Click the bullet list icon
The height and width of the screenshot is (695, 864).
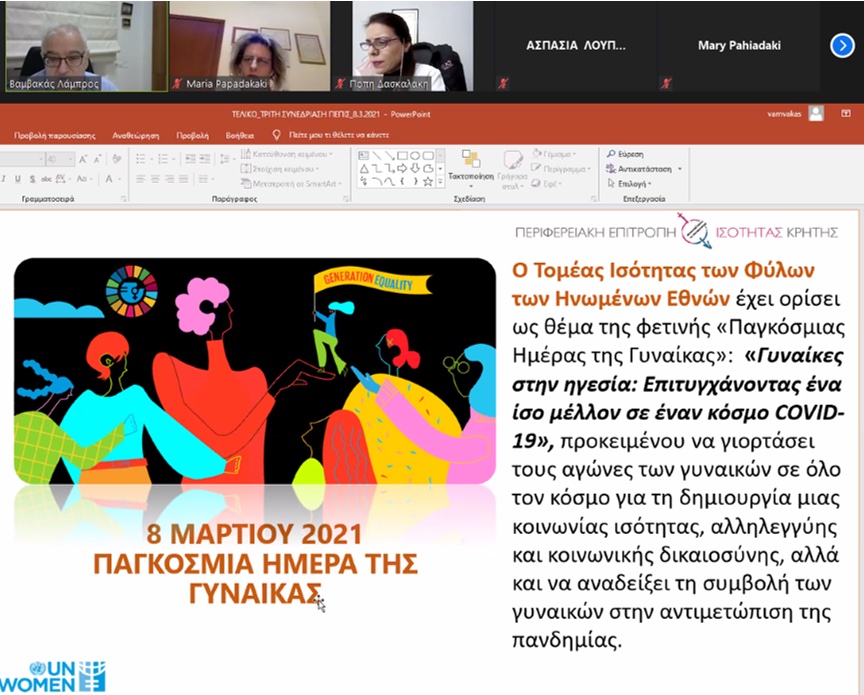click(141, 160)
